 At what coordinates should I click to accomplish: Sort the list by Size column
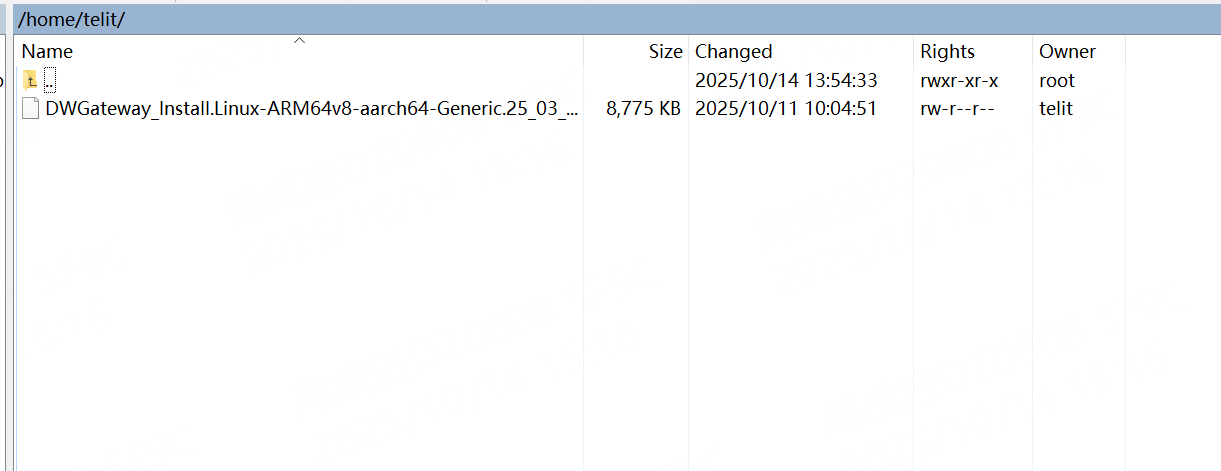[x=664, y=52]
